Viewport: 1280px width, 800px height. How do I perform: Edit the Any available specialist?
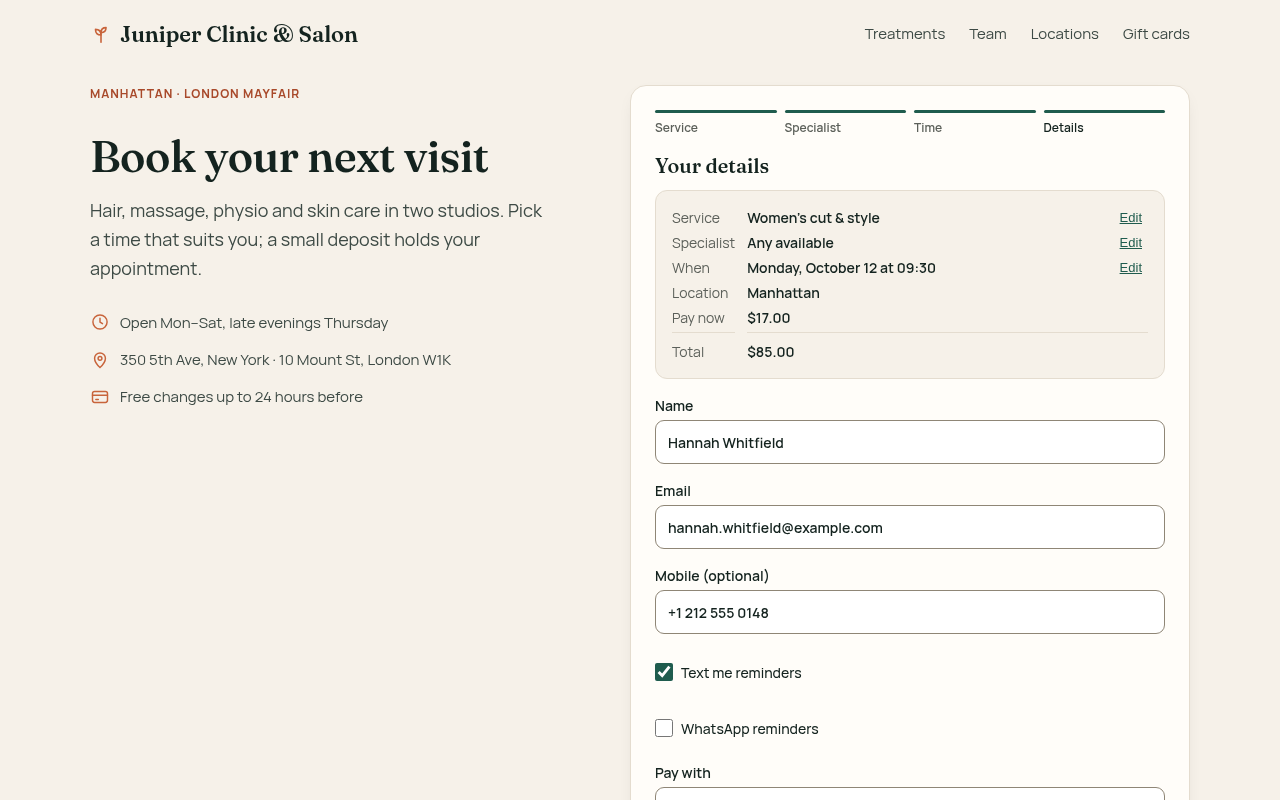[1131, 243]
